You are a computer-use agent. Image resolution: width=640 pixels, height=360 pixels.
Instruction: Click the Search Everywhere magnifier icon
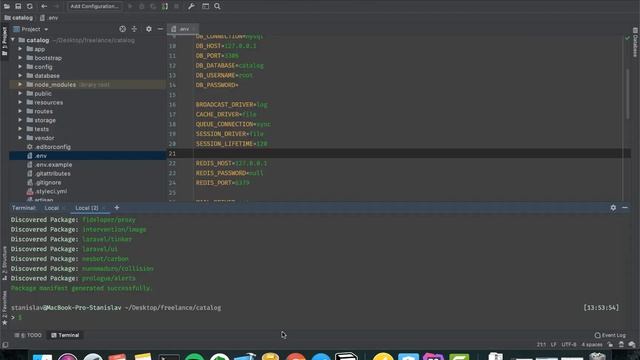tap(217, 6)
